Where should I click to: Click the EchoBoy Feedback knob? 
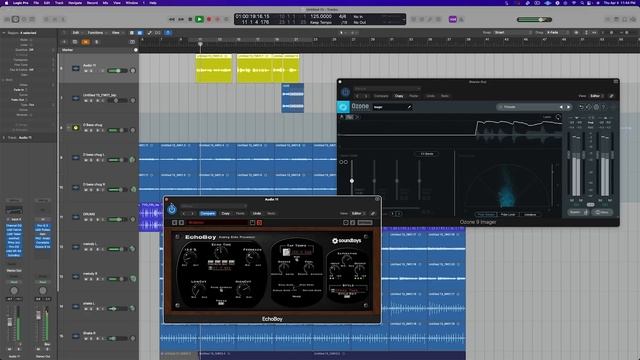tap(252, 257)
